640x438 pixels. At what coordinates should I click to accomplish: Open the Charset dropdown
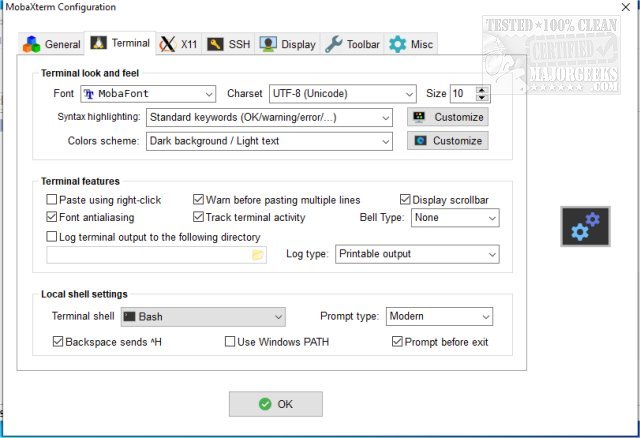[x=343, y=94]
